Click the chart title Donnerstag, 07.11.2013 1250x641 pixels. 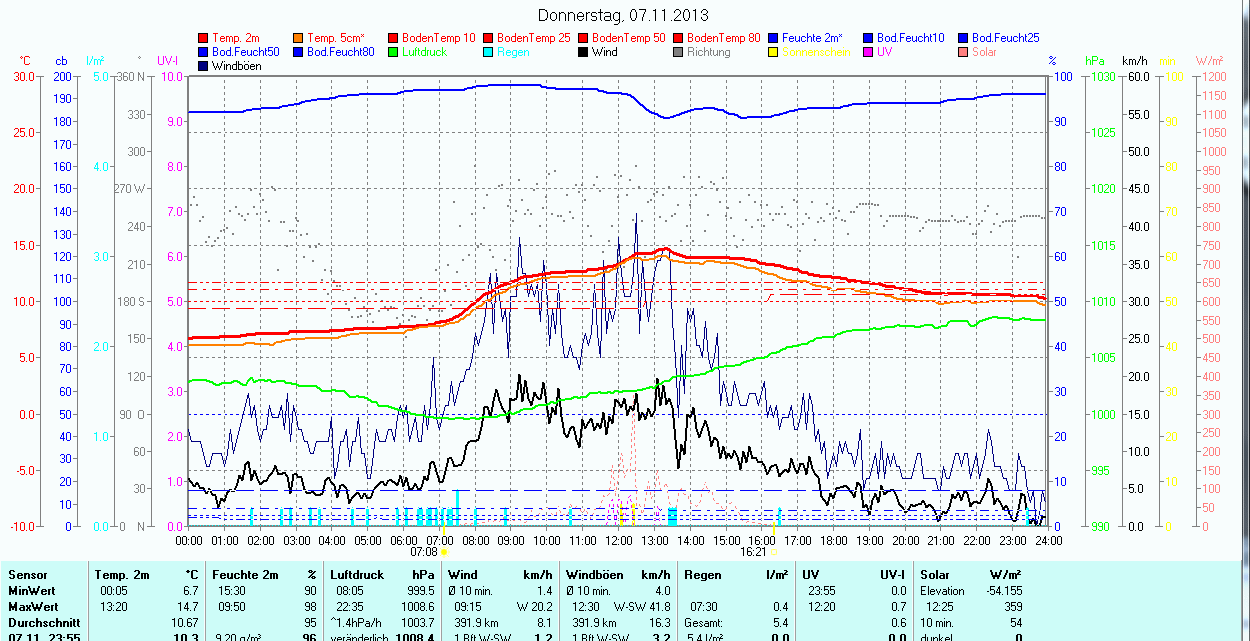click(x=623, y=15)
